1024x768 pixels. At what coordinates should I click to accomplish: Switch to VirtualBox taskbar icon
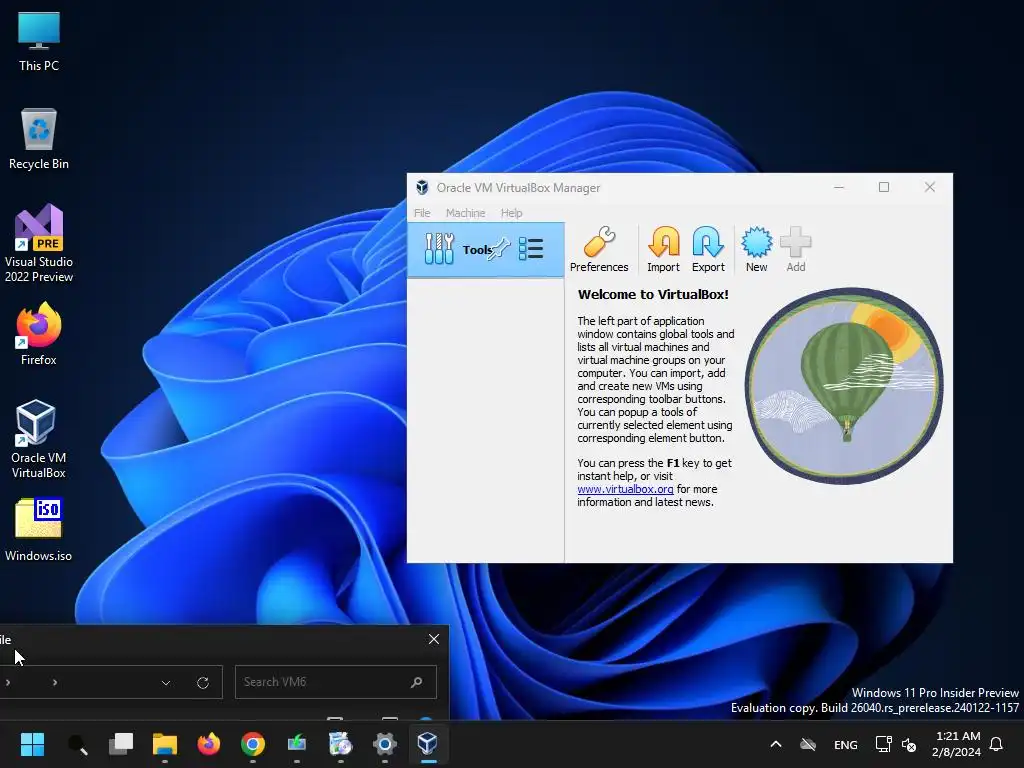point(428,744)
